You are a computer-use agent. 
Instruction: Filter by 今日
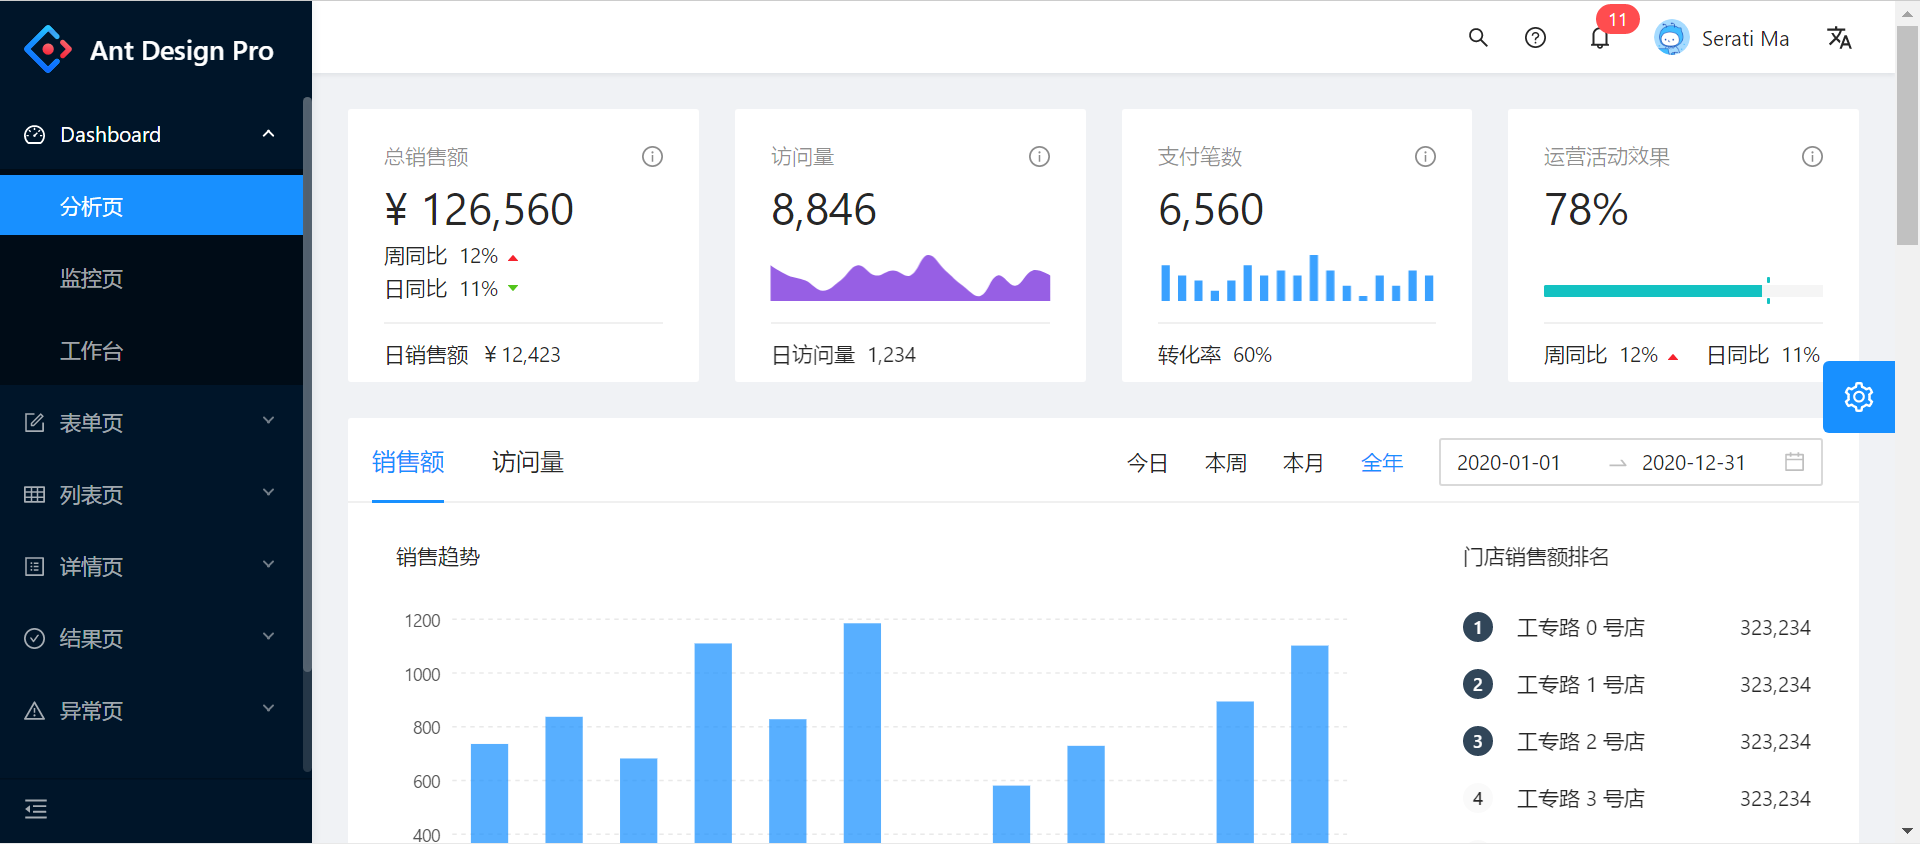point(1147,463)
